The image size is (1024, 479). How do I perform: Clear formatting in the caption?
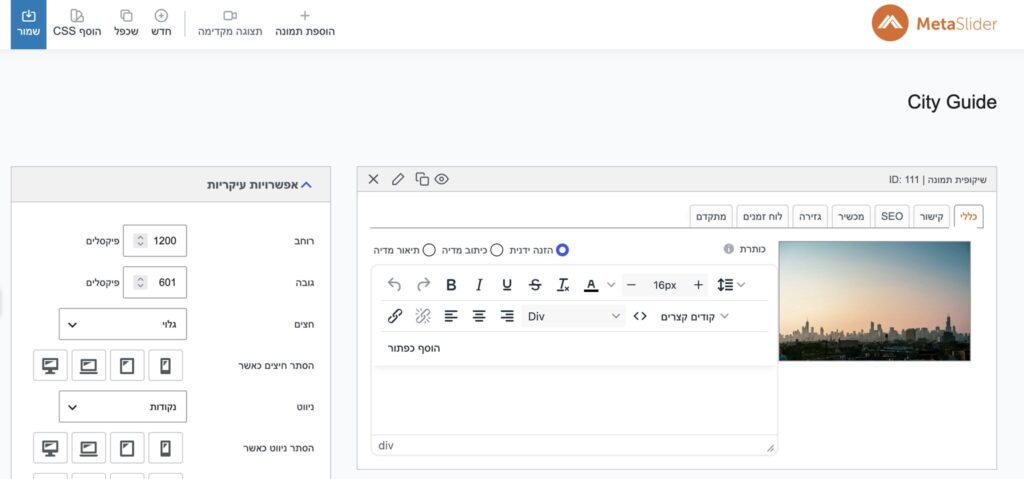(x=563, y=284)
